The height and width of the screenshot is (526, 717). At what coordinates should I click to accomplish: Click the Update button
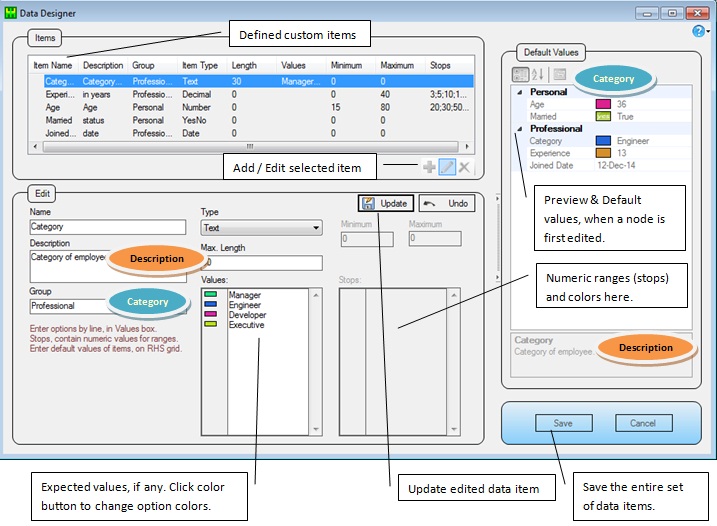tap(386, 204)
